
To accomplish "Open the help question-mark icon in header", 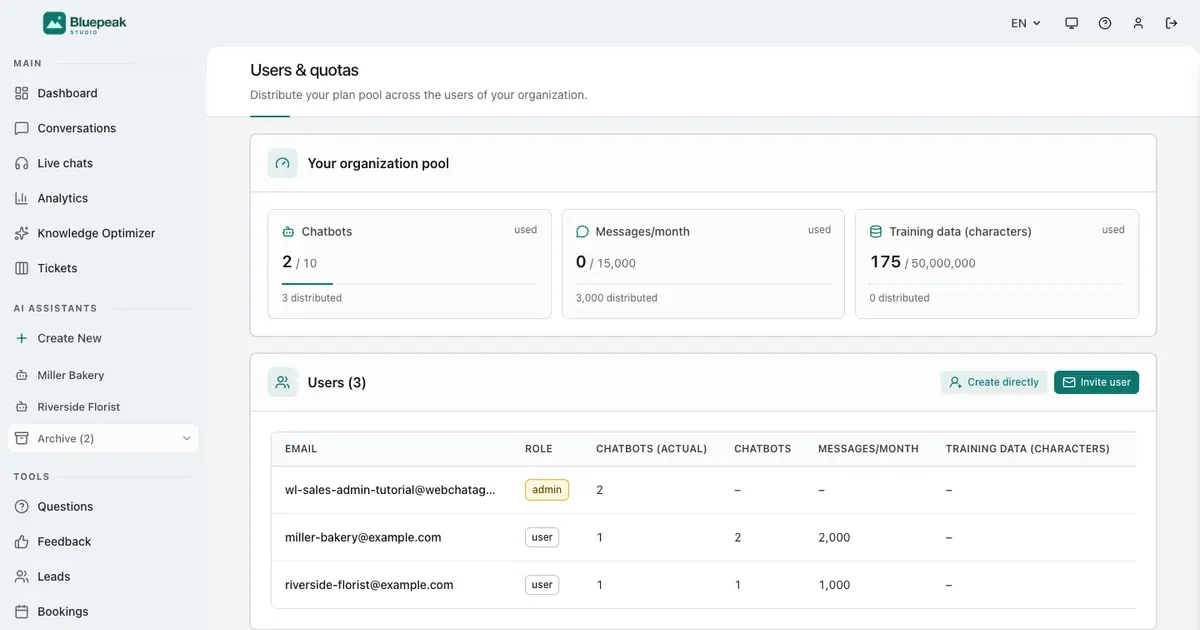I will (1105, 23).
